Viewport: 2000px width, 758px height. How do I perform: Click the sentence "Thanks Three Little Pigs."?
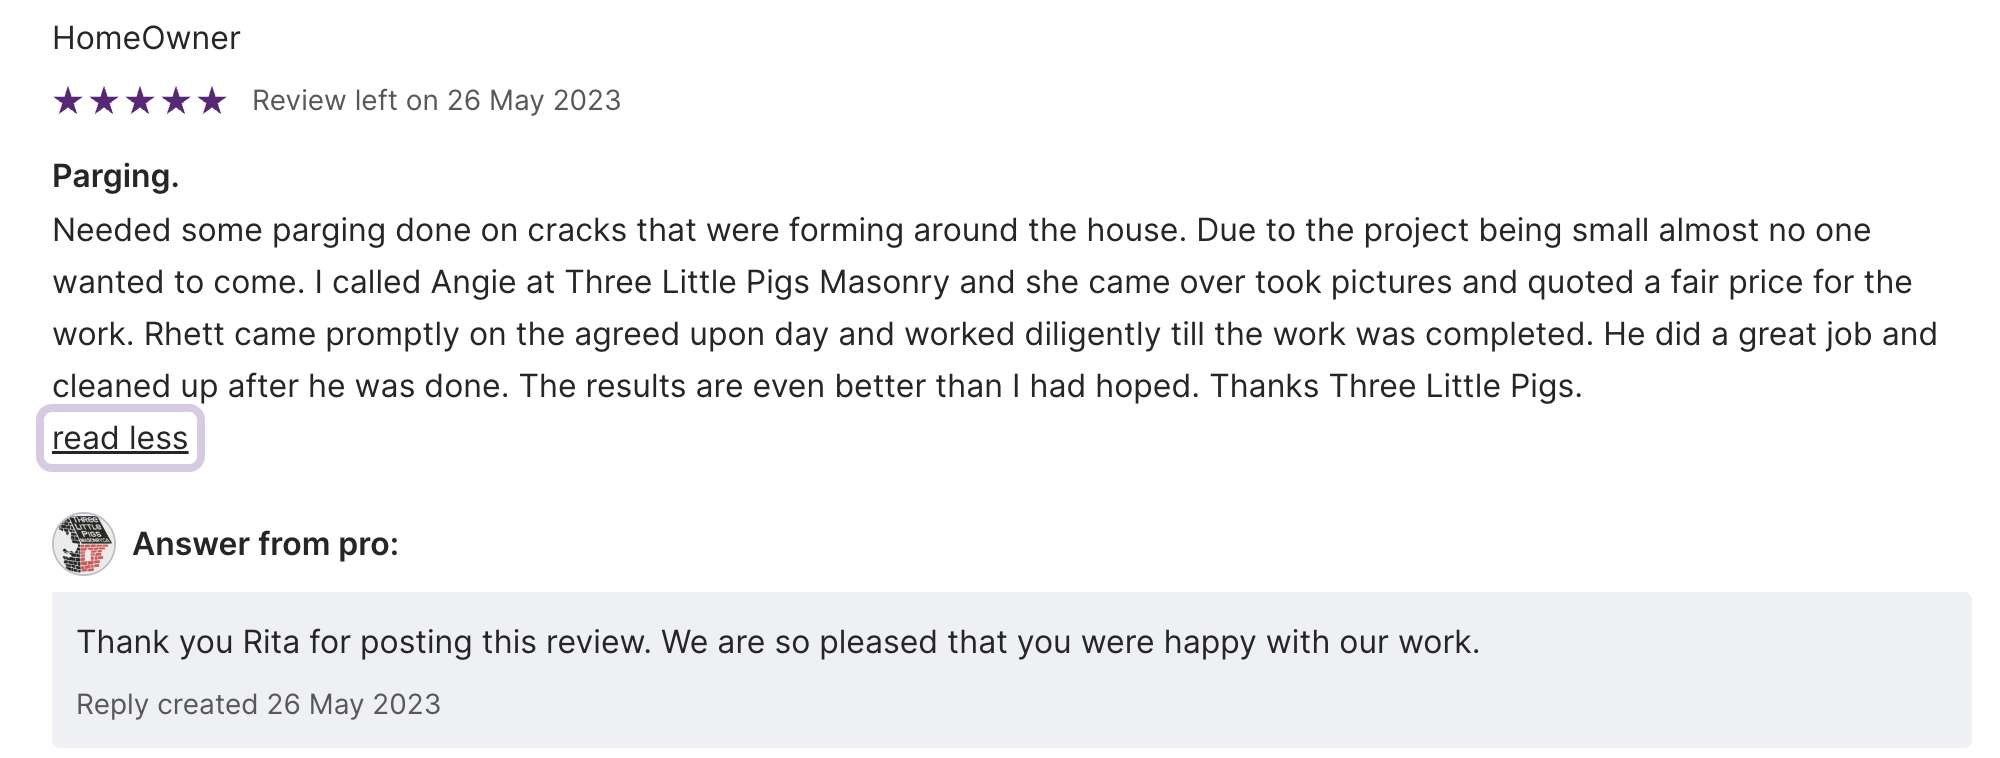pyautogui.click(x=1396, y=386)
